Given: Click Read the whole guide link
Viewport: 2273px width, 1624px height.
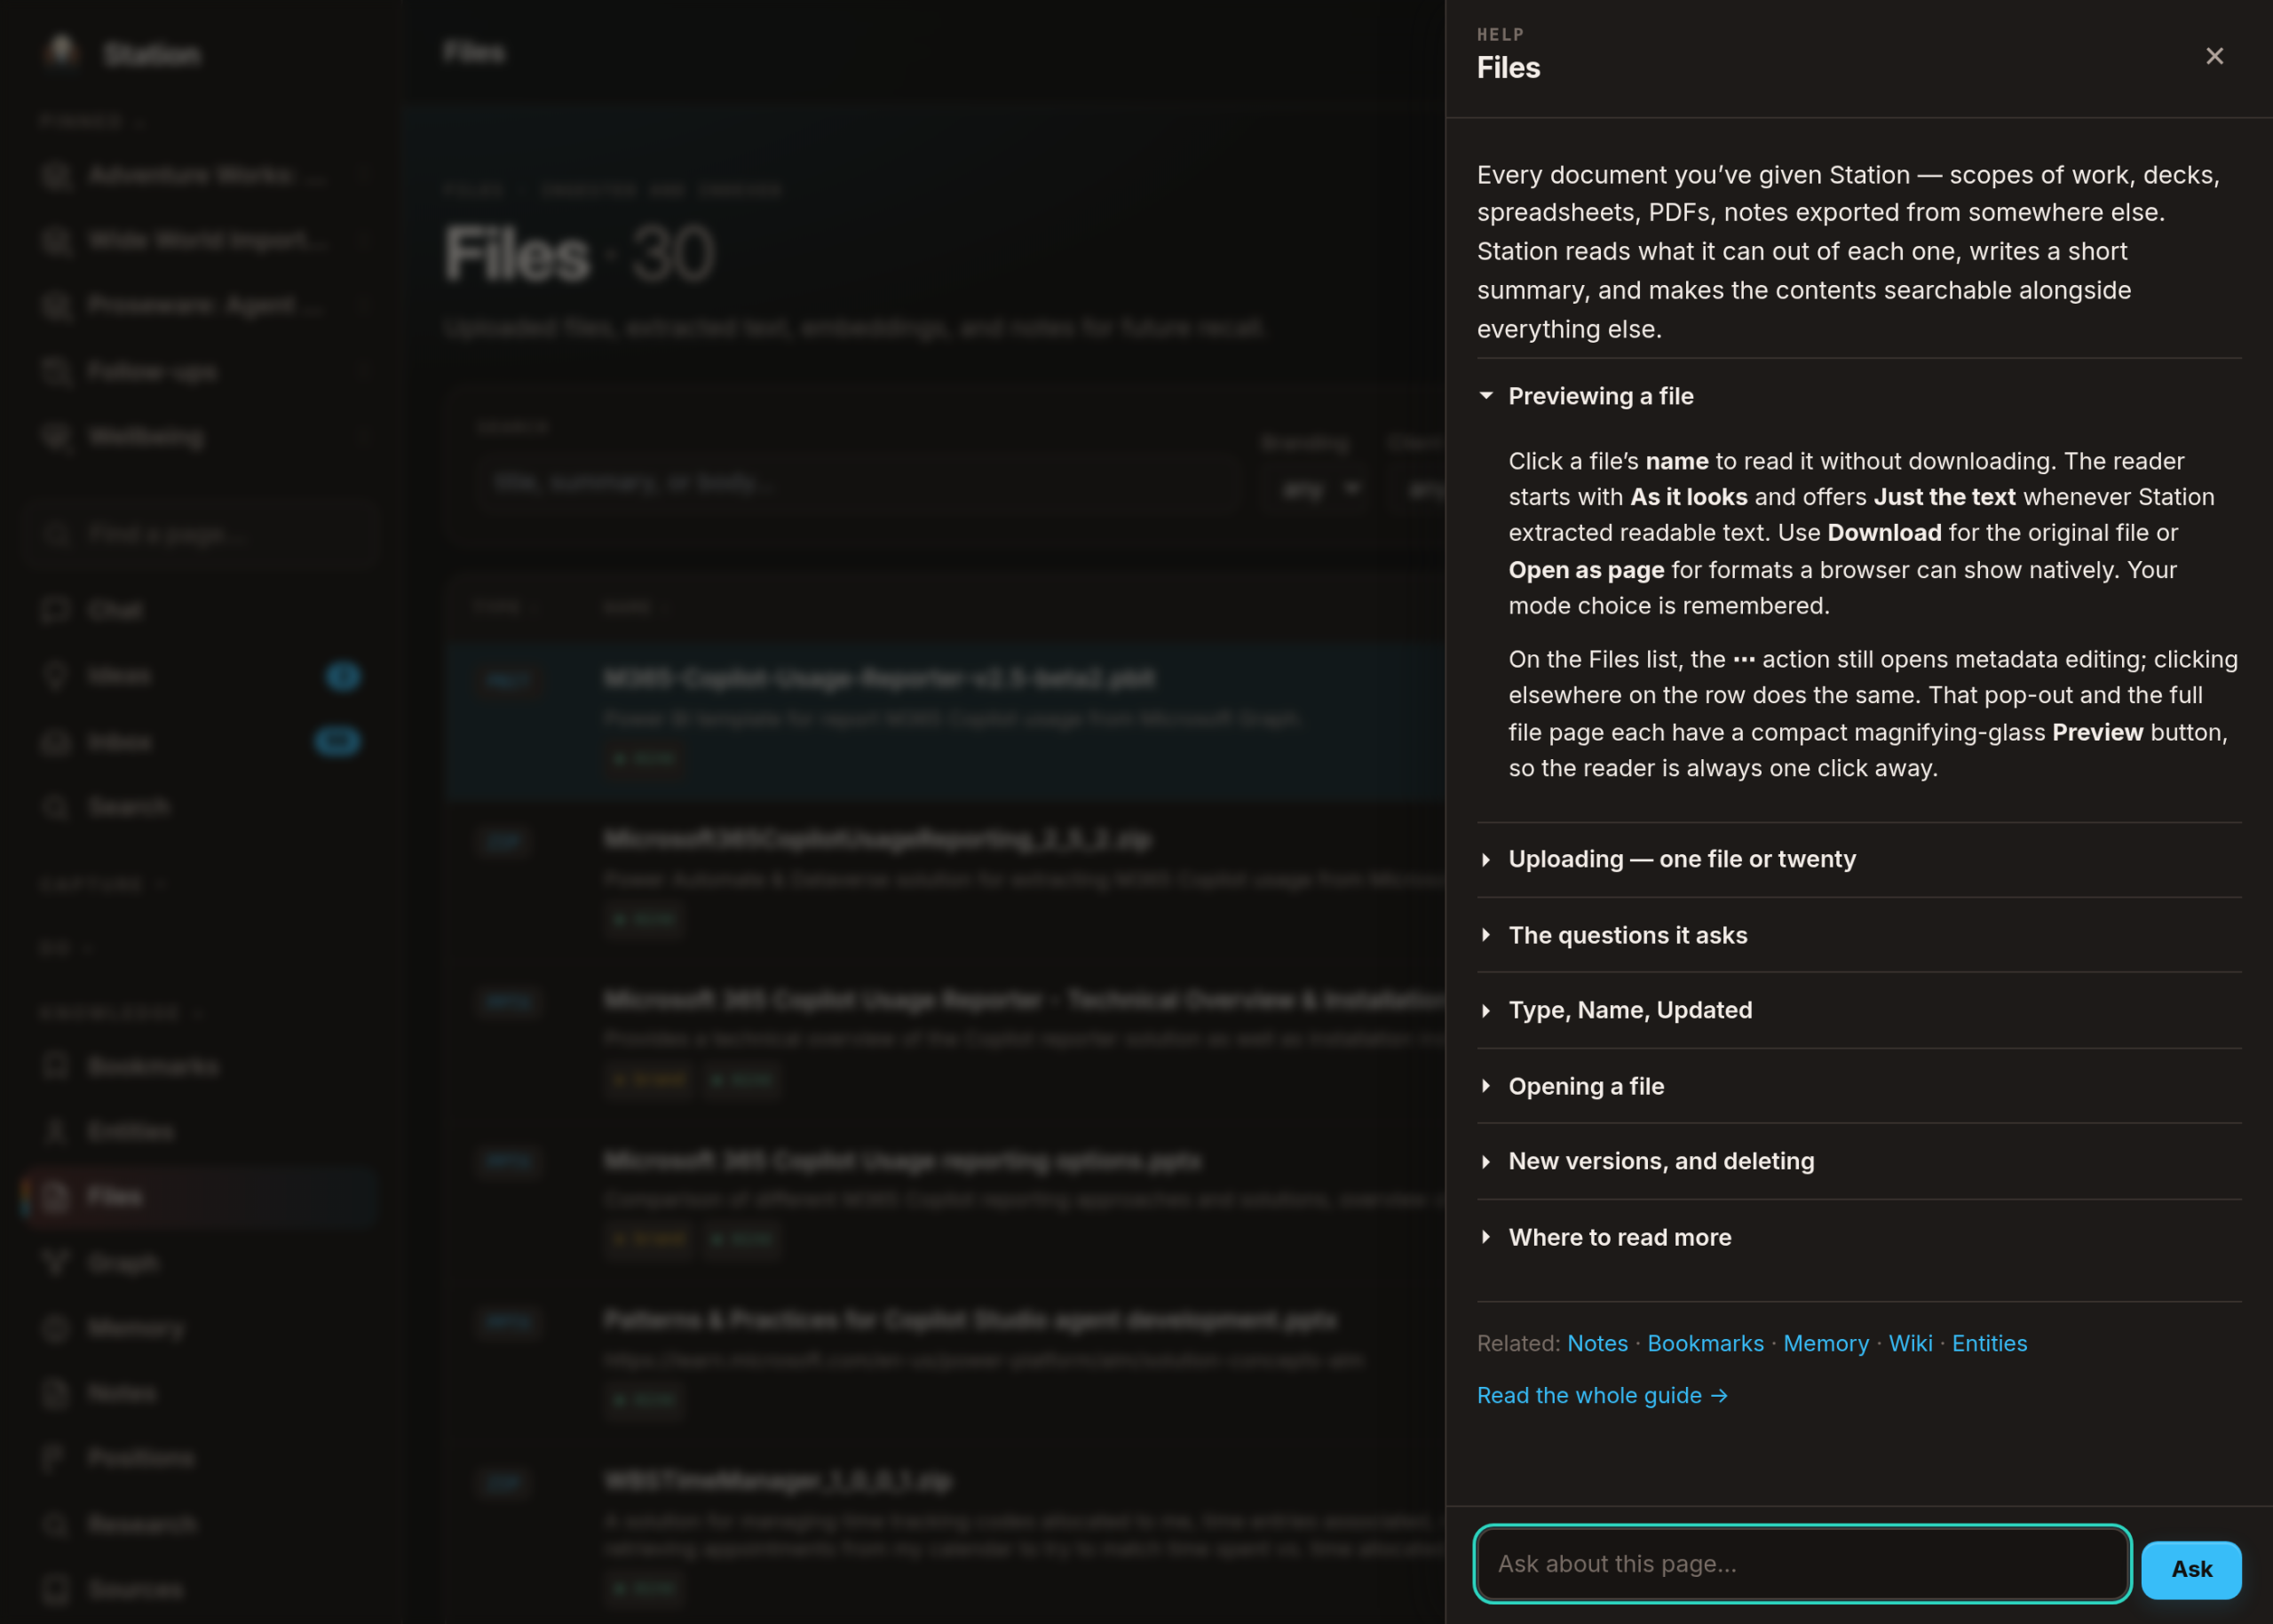Looking at the screenshot, I should coord(1602,1395).
